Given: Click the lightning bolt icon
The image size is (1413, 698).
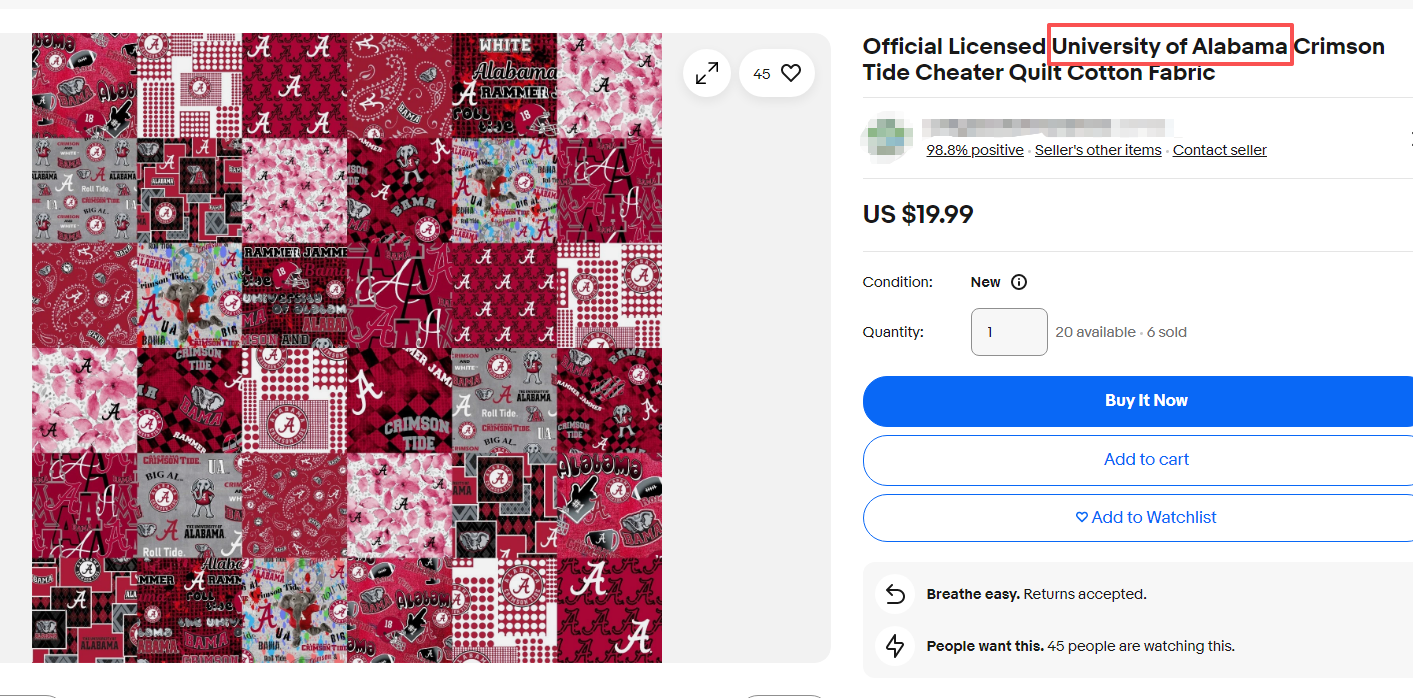Looking at the screenshot, I should 895,646.
